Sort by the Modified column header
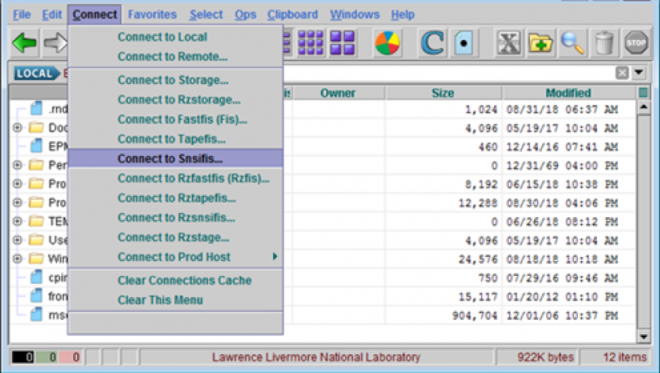Screen dimensions: 660x373 tap(568, 93)
